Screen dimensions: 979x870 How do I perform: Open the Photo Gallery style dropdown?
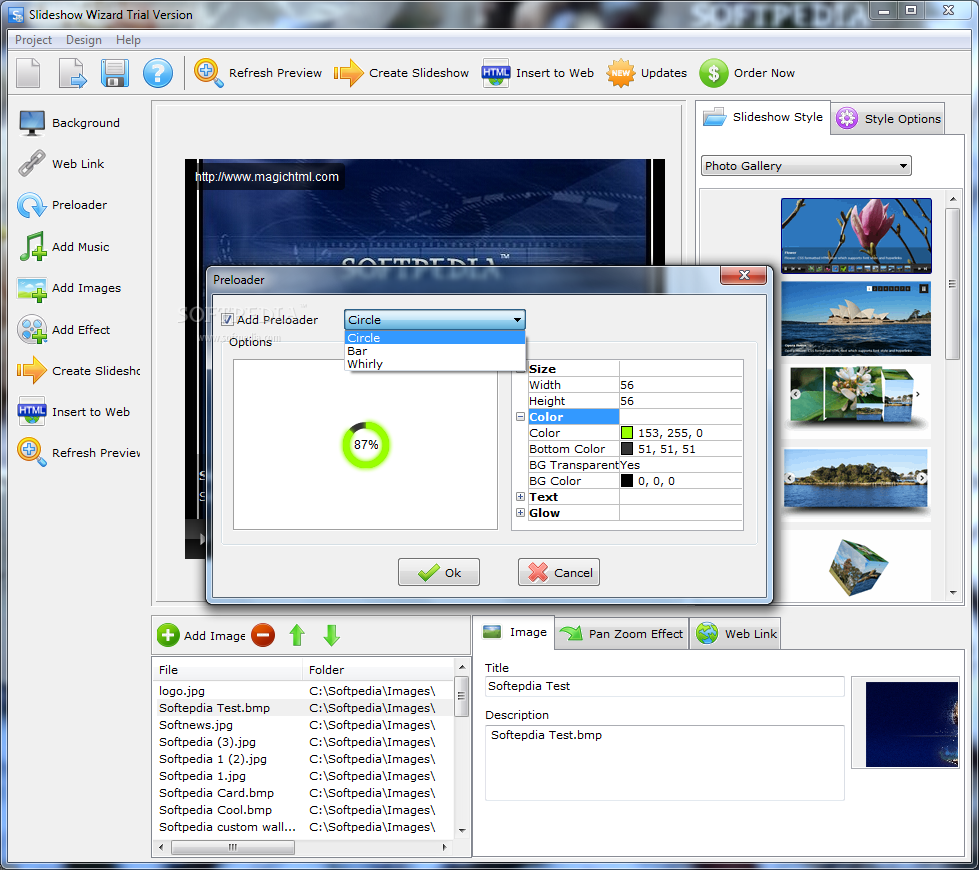coord(806,166)
